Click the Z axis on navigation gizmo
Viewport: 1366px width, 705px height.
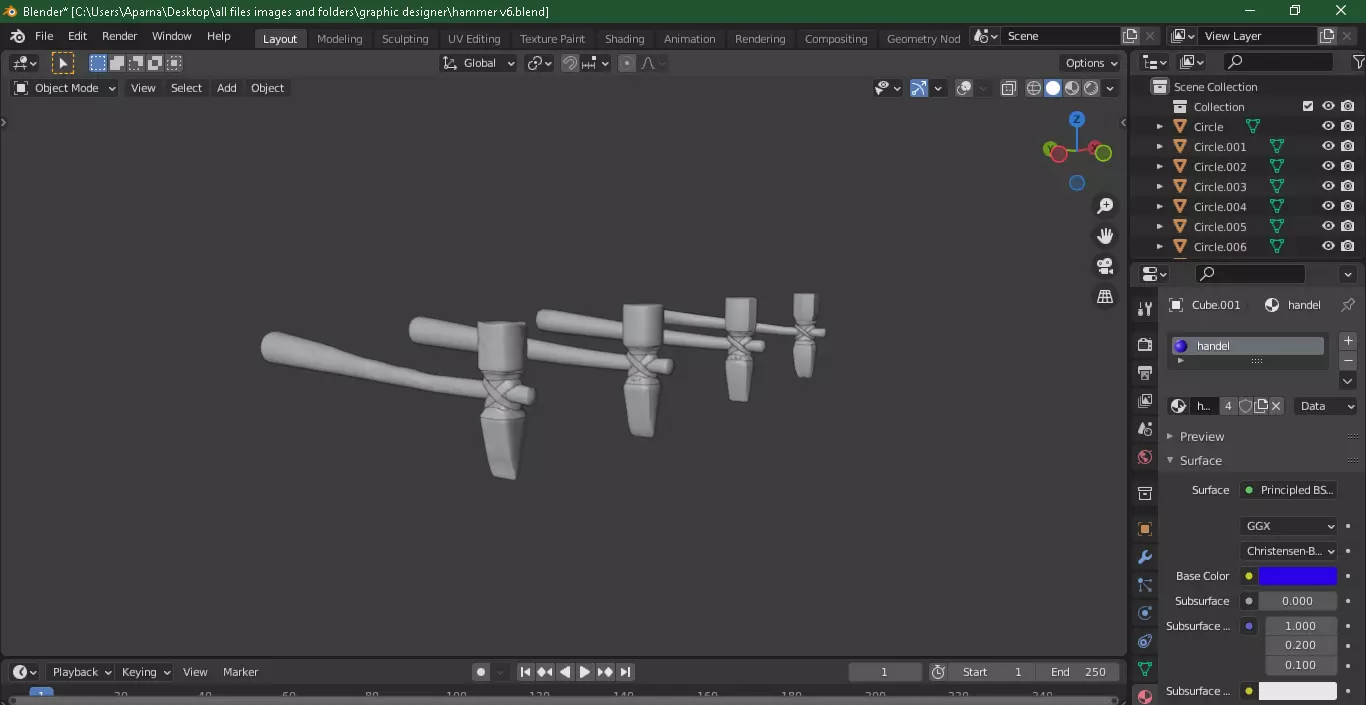click(x=1077, y=119)
